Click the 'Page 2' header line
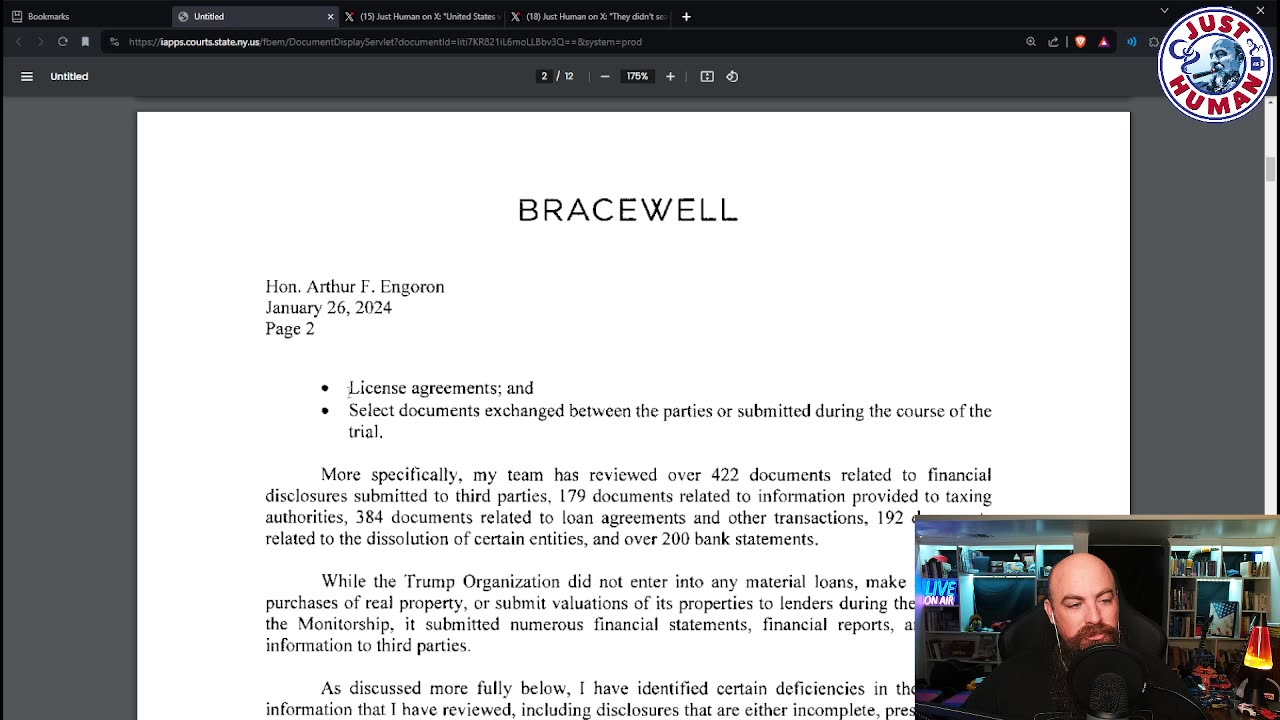 [x=290, y=329]
